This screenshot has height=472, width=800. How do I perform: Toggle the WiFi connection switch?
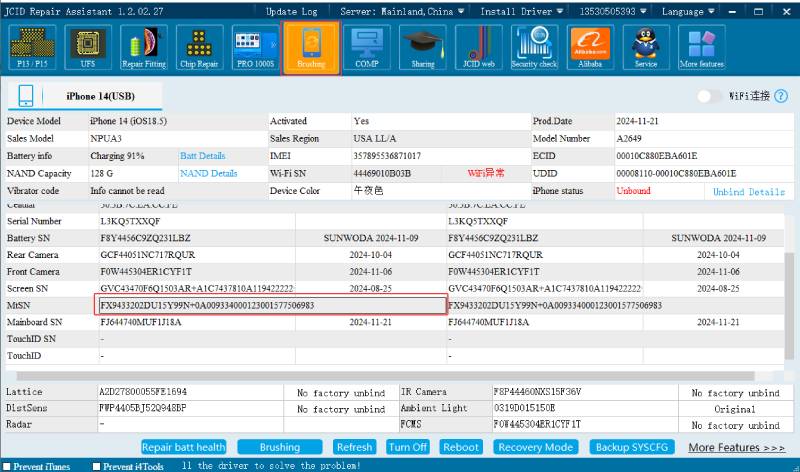pos(710,96)
